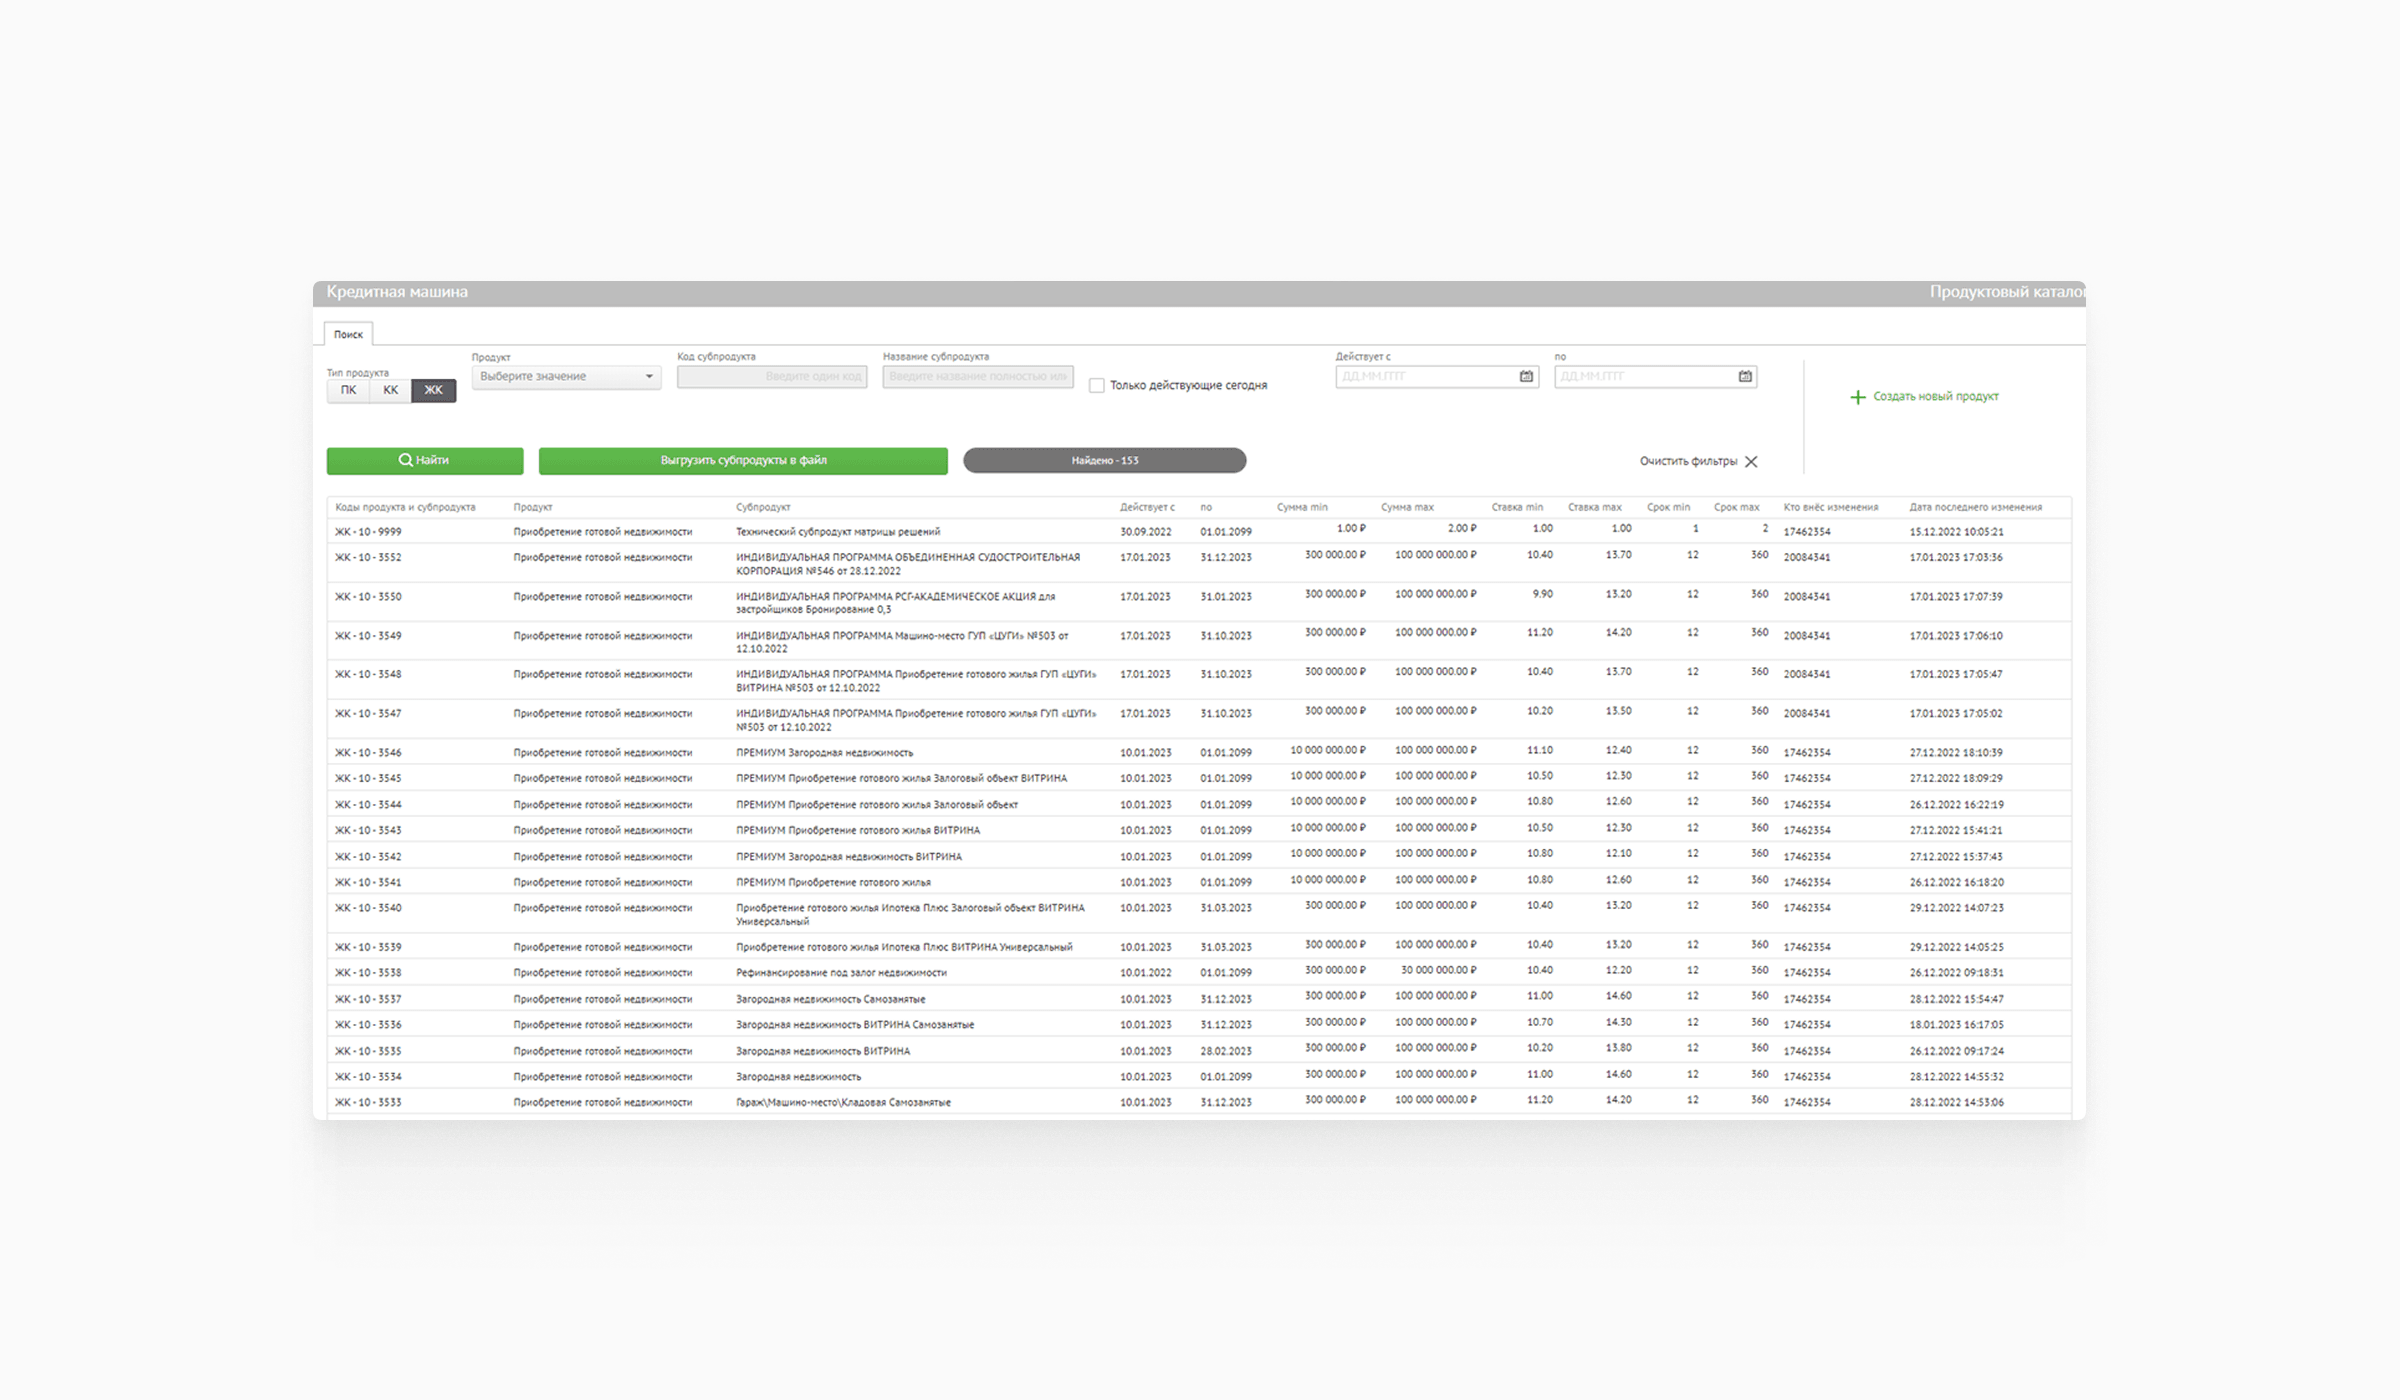The height and width of the screenshot is (1400, 2400).
Task: Click the date cell '15.12.2022 10:05:21'
Action: pyautogui.click(x=1956, y=532)
